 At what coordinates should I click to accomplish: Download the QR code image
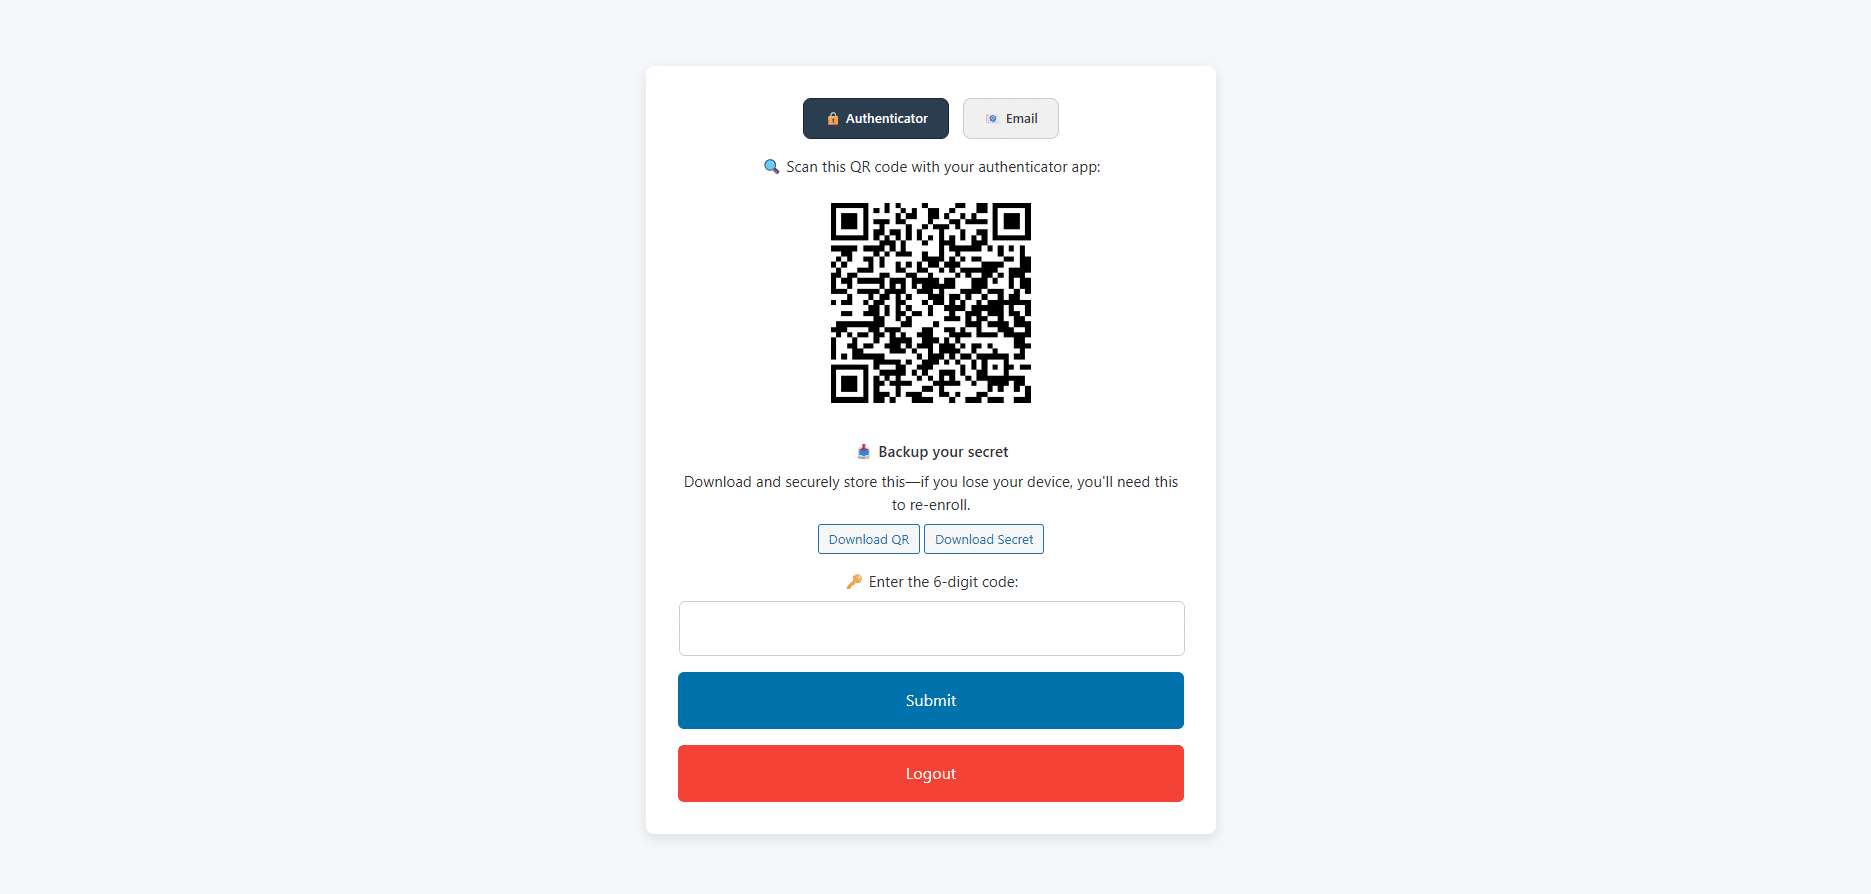[869, 539]
